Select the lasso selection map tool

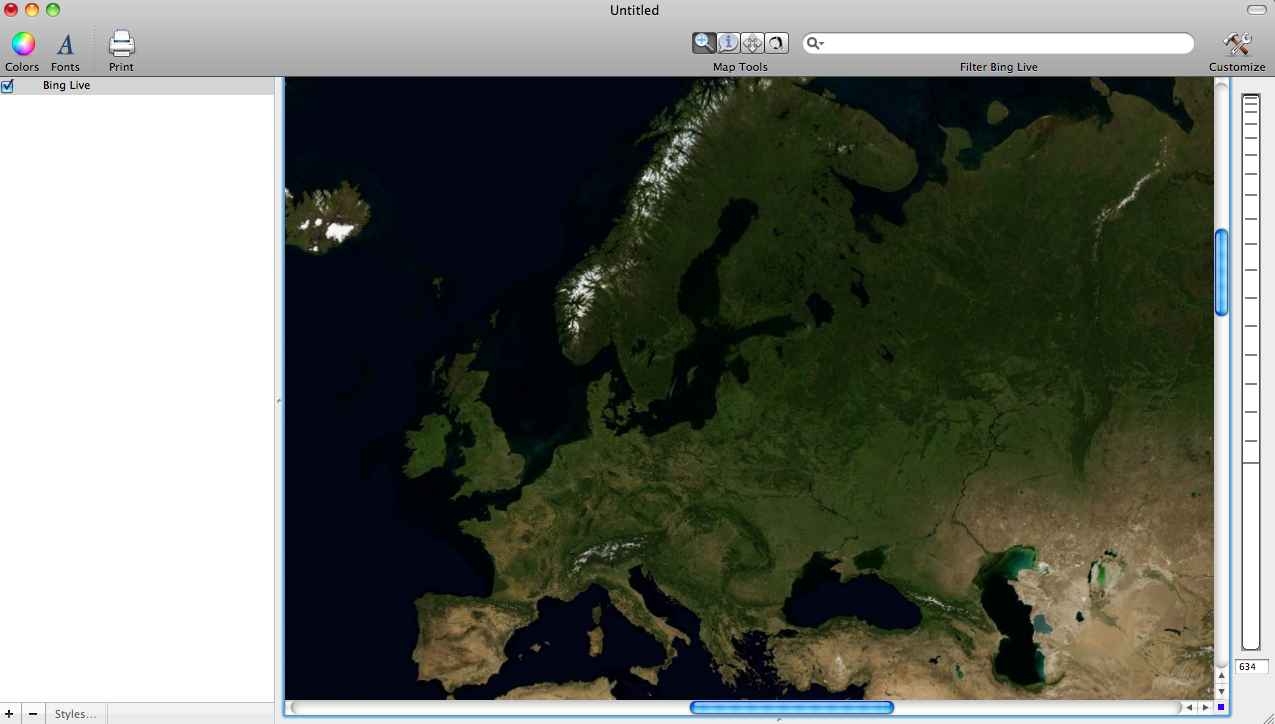(x=776, y=43)
